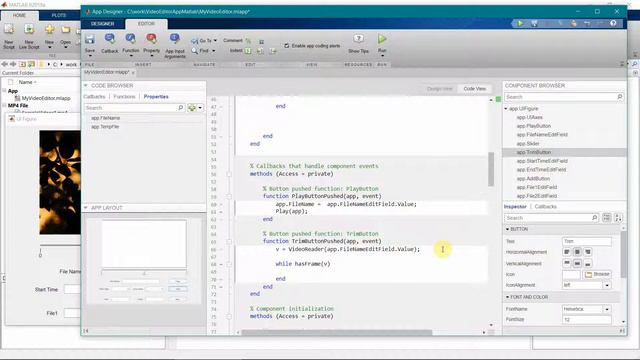
Task: Collapse the FONT AND COLOR section
Action: tap(507, 297)
